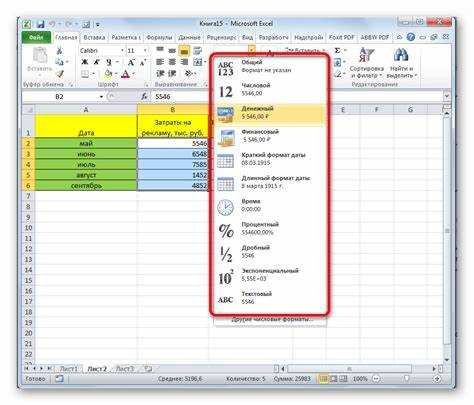This screenshot has height=405, width=474.
Task: Click the red font color A swatch
Action: pos(126,73)
